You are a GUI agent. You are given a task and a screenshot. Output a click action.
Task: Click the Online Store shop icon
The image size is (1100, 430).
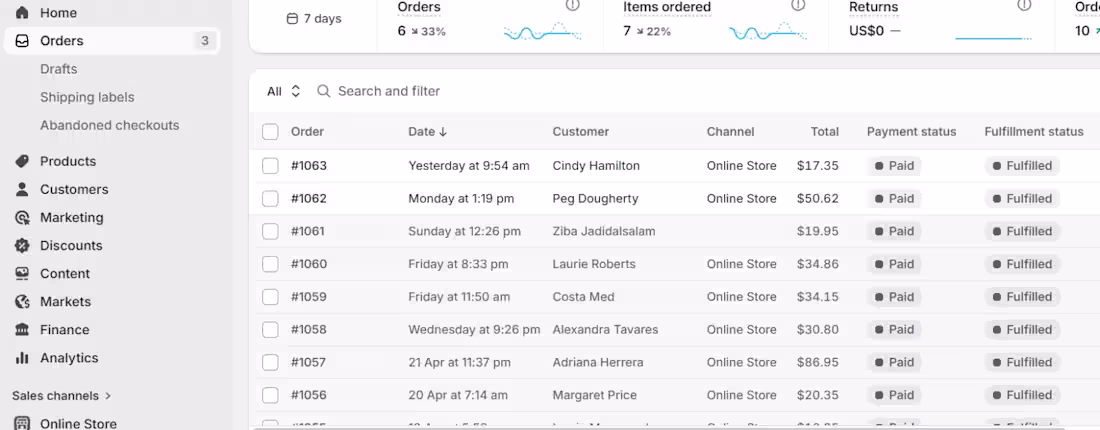point(22,424)
